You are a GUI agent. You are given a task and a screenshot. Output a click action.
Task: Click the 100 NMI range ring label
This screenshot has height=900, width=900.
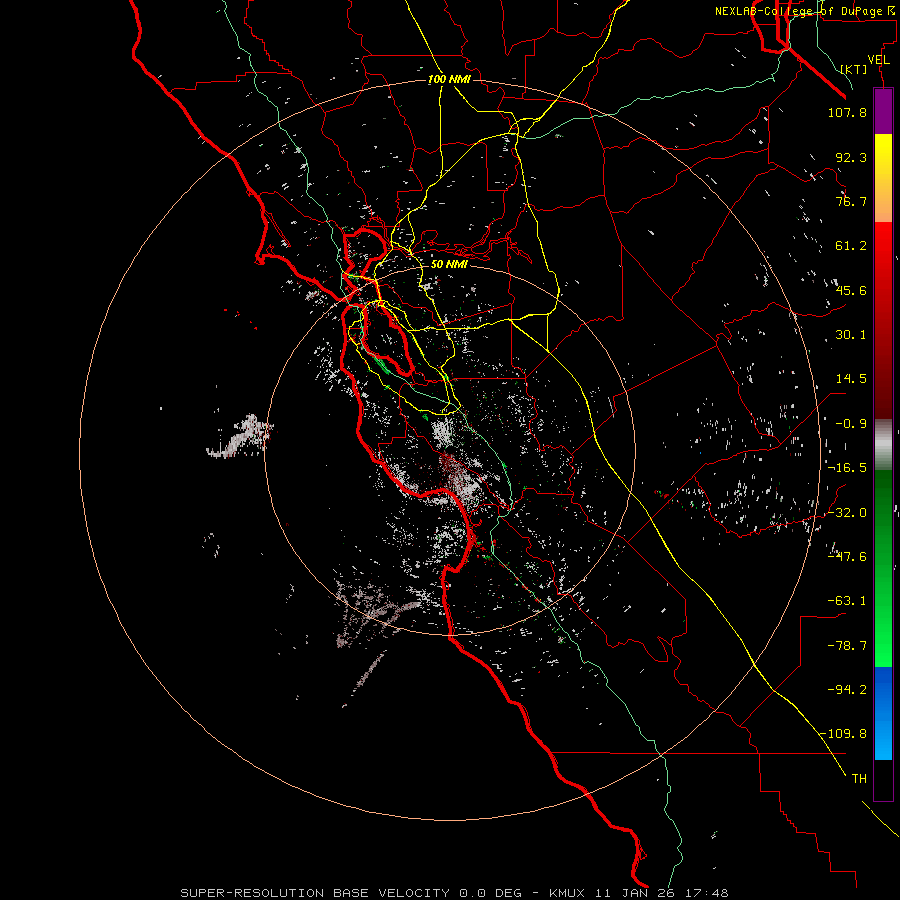click(449, 79)
